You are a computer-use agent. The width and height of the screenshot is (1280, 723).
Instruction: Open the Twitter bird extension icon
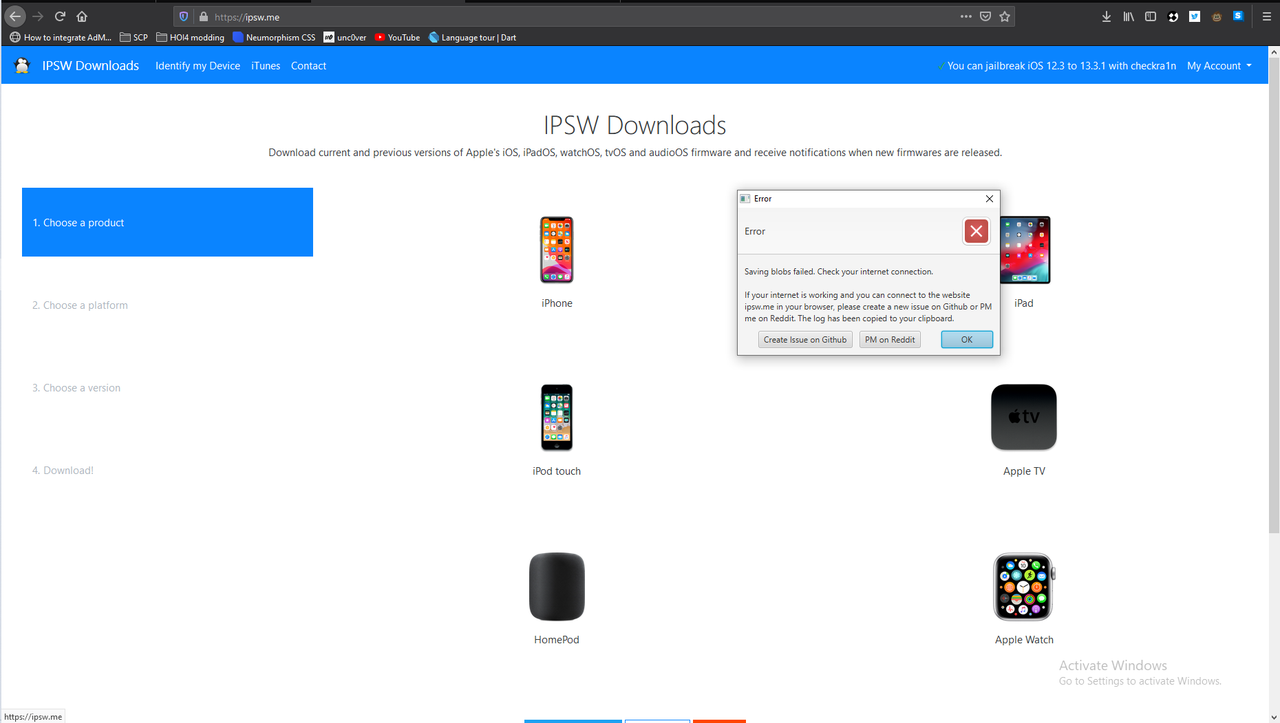pos(1195,16)
